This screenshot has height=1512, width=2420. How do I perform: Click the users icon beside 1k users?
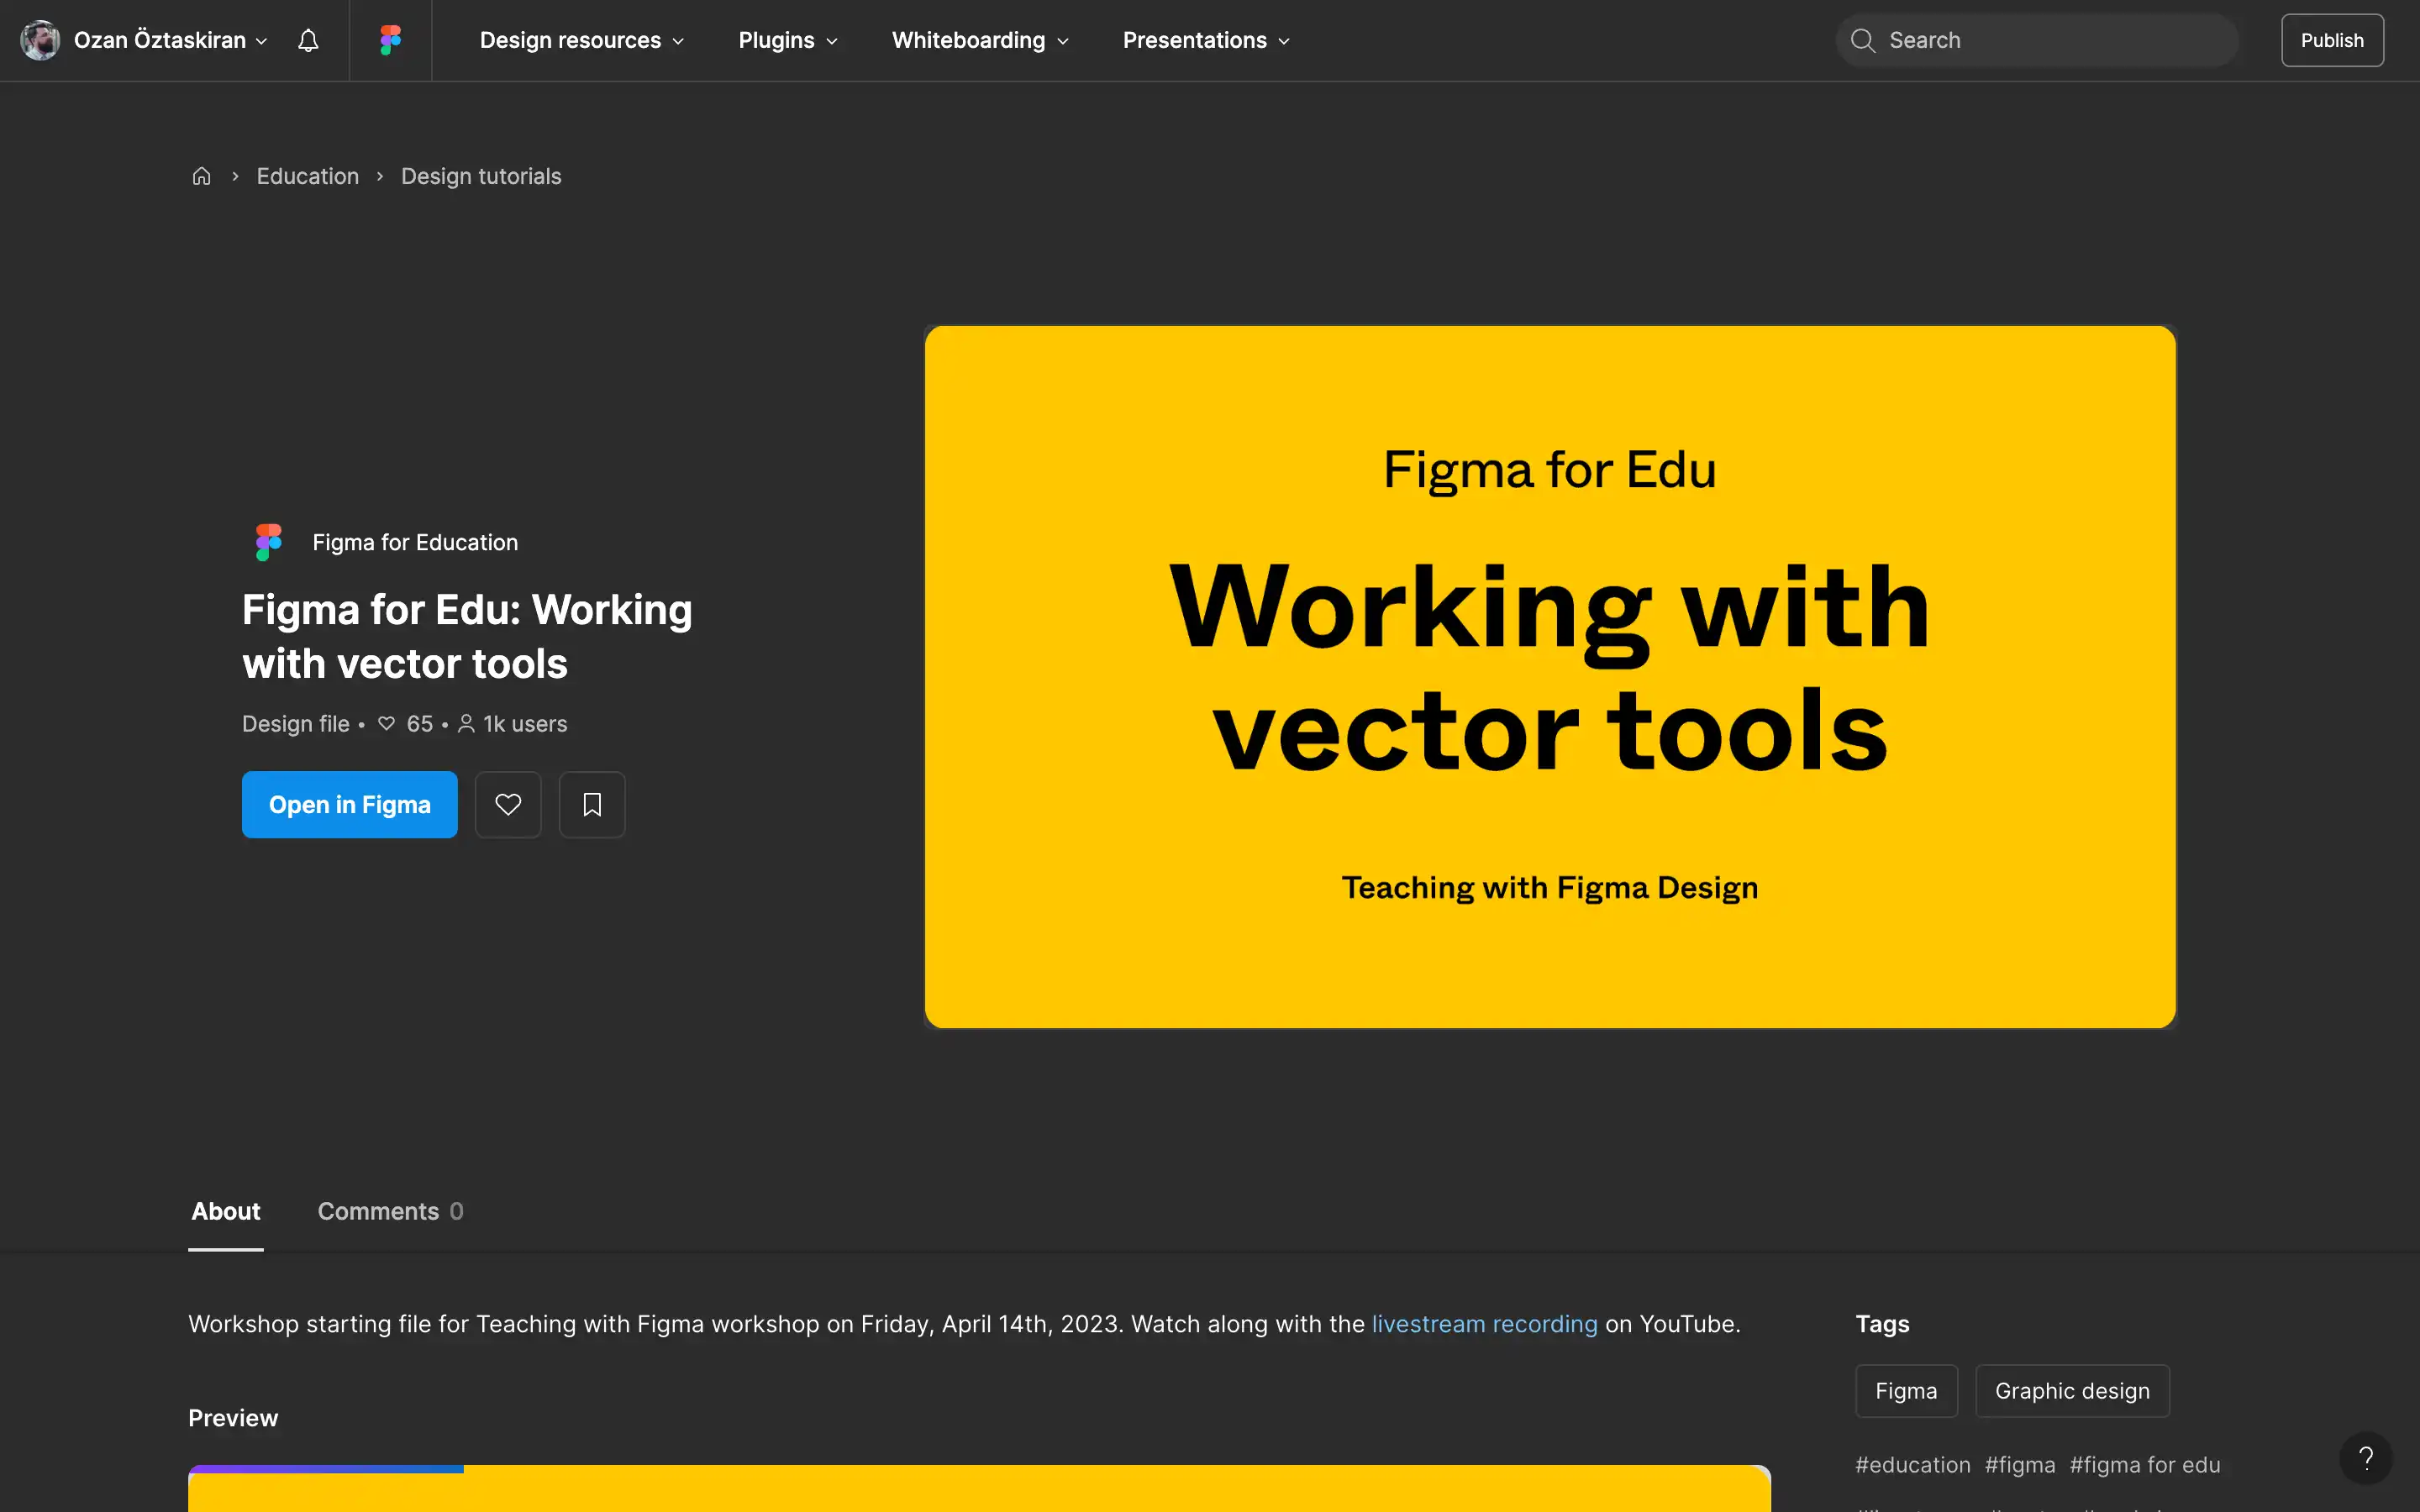point(466,723)
